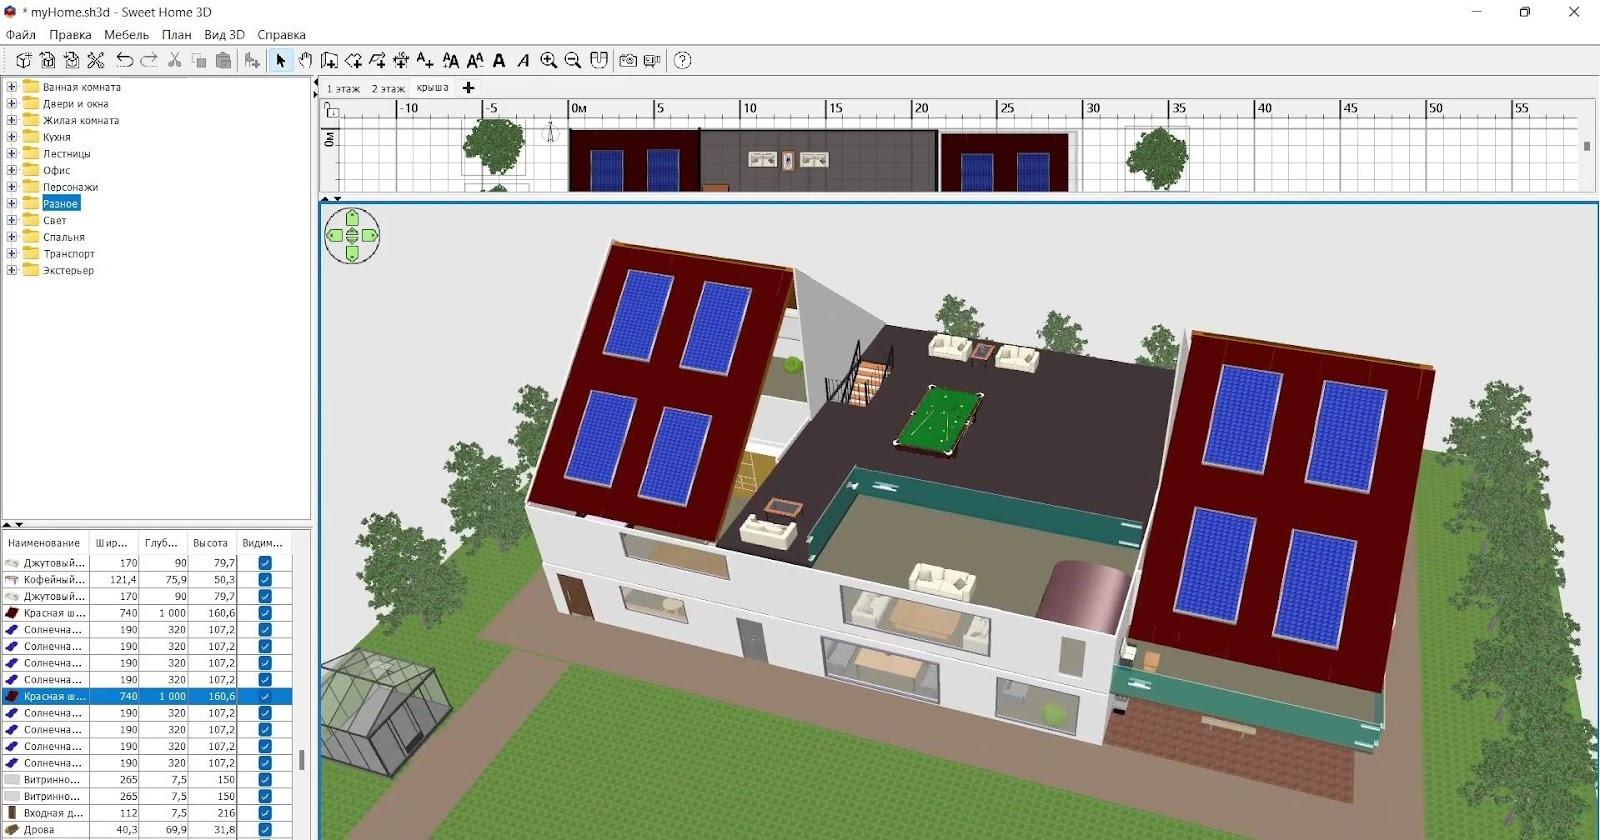Open help via question mark icon
The image size is (1600, 840).
683,61
